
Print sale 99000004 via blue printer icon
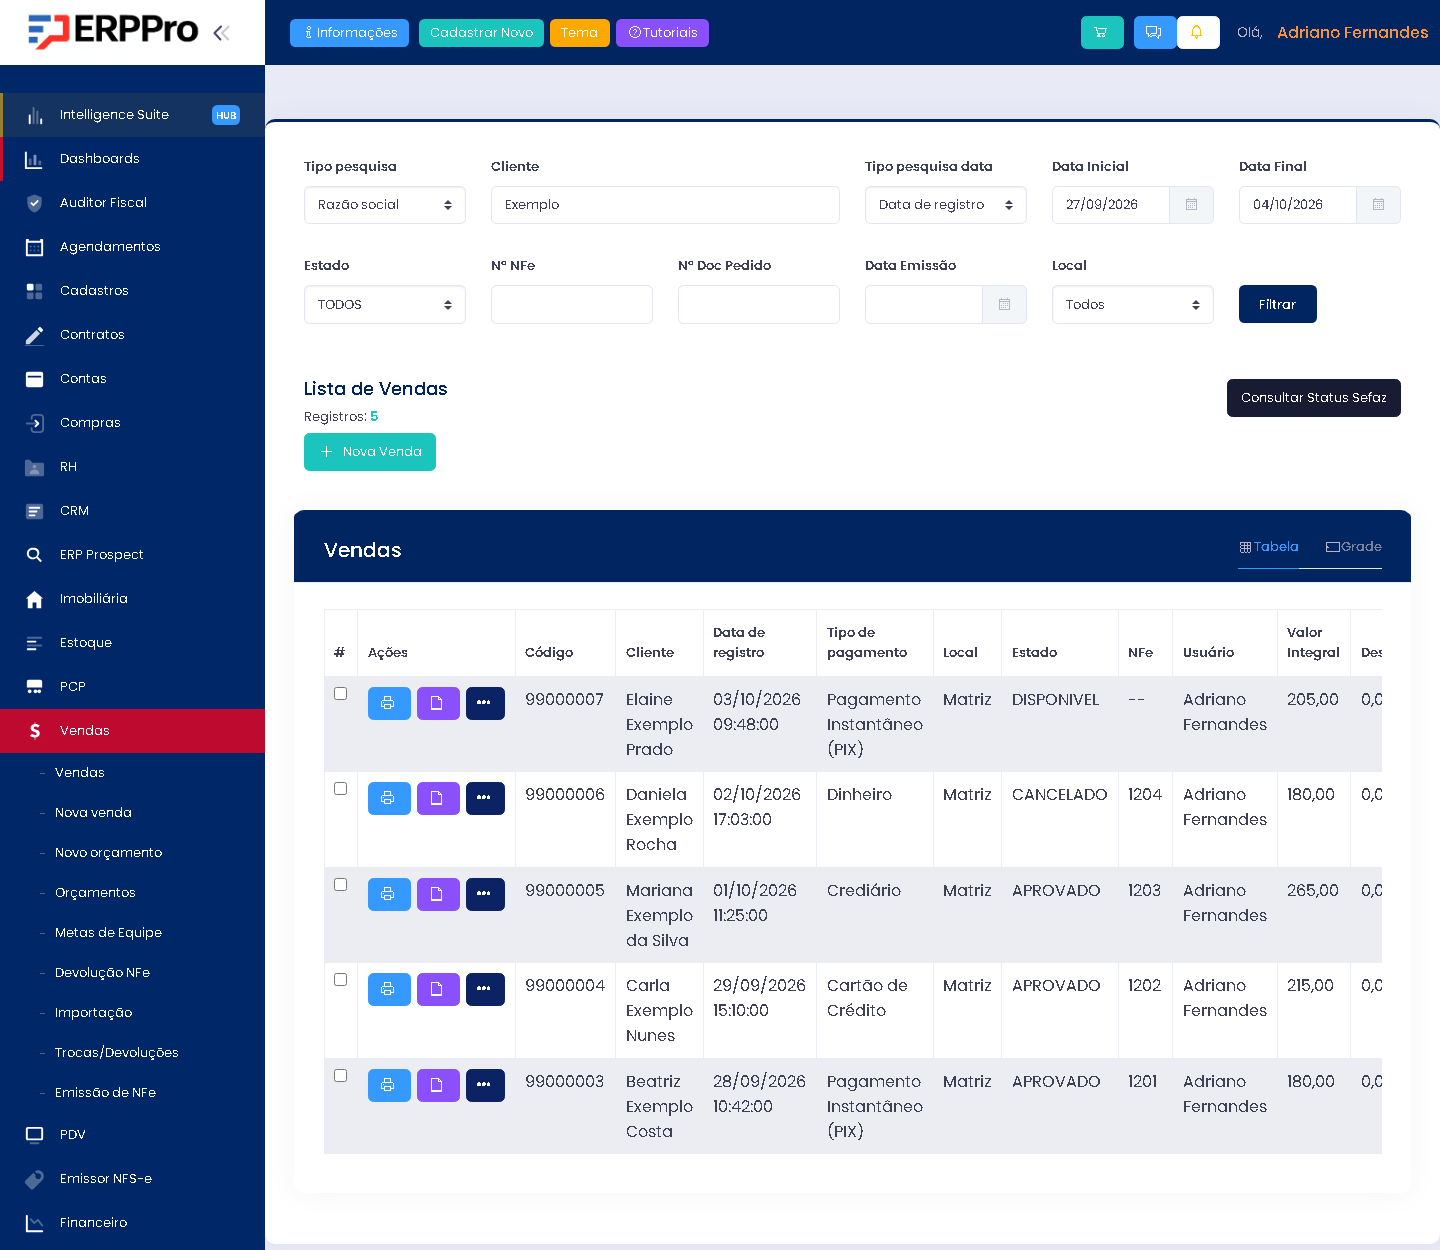(389, 989)
